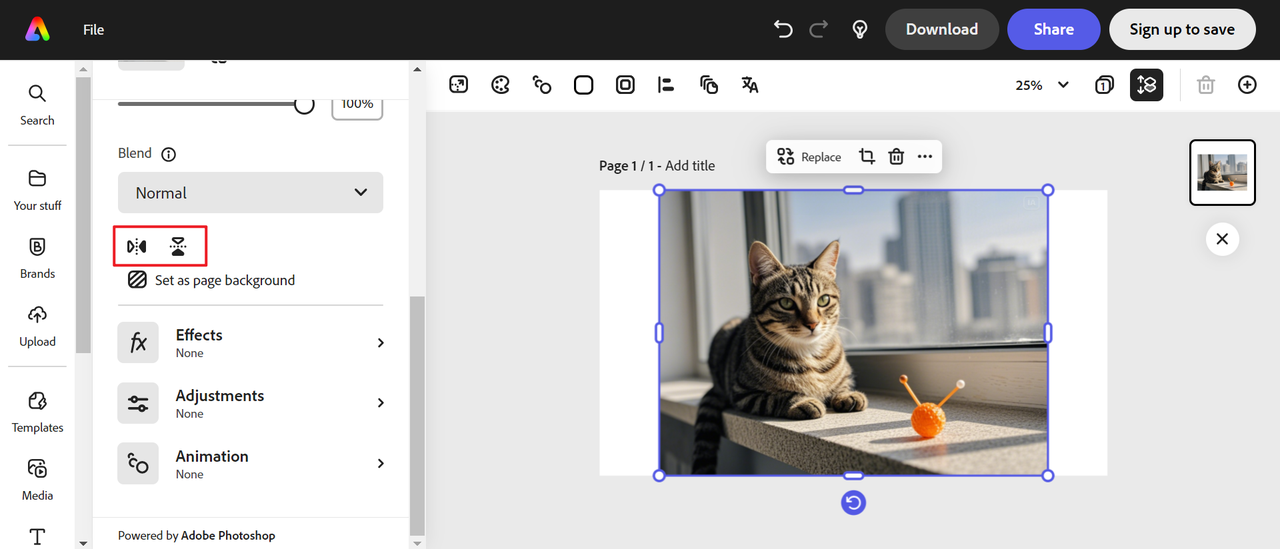1280x549 pixels.
Task: Open the Media panel
Action: tap(37, 480)
